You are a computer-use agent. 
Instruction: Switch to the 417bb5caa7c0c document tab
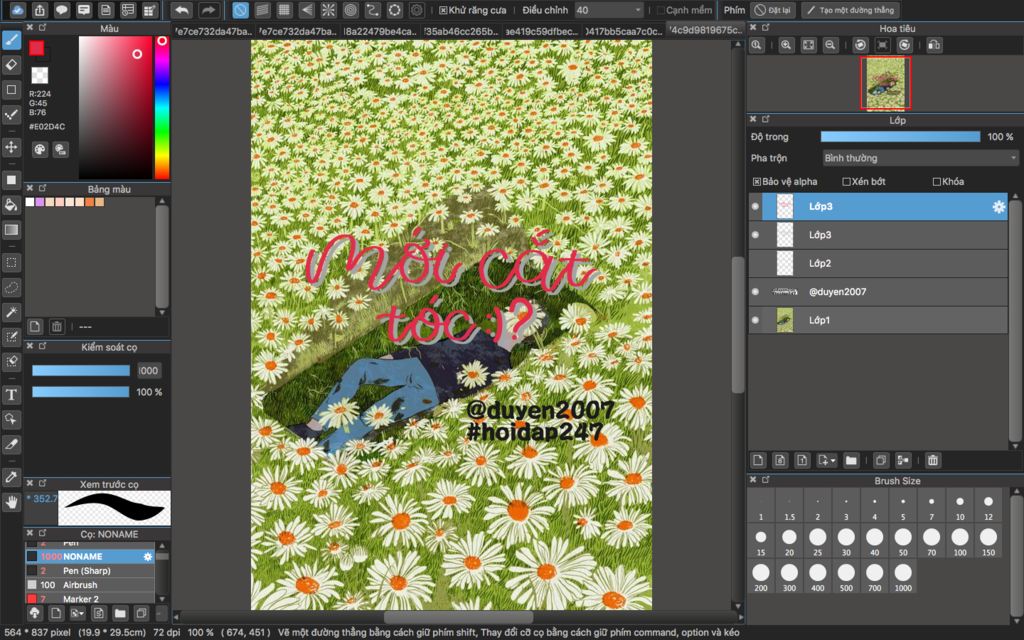coord(624,31)
